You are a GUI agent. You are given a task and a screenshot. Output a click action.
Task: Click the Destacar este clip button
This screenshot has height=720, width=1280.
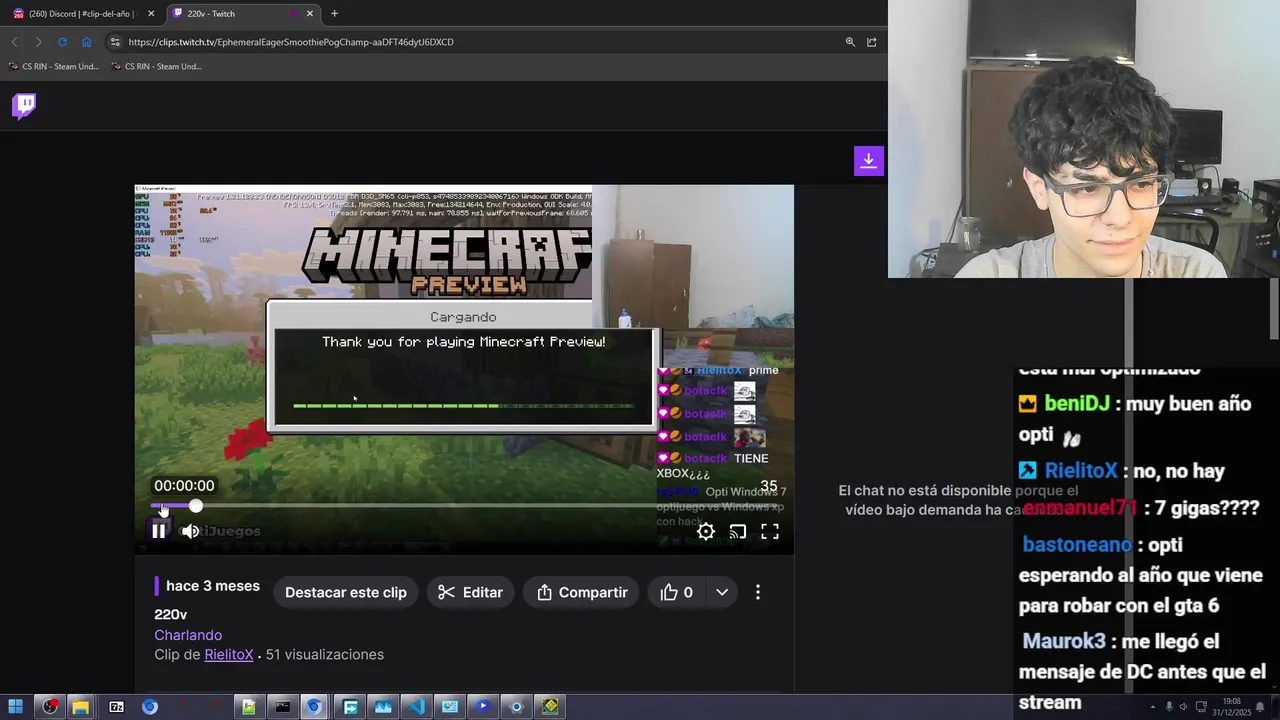pos(346,592)
